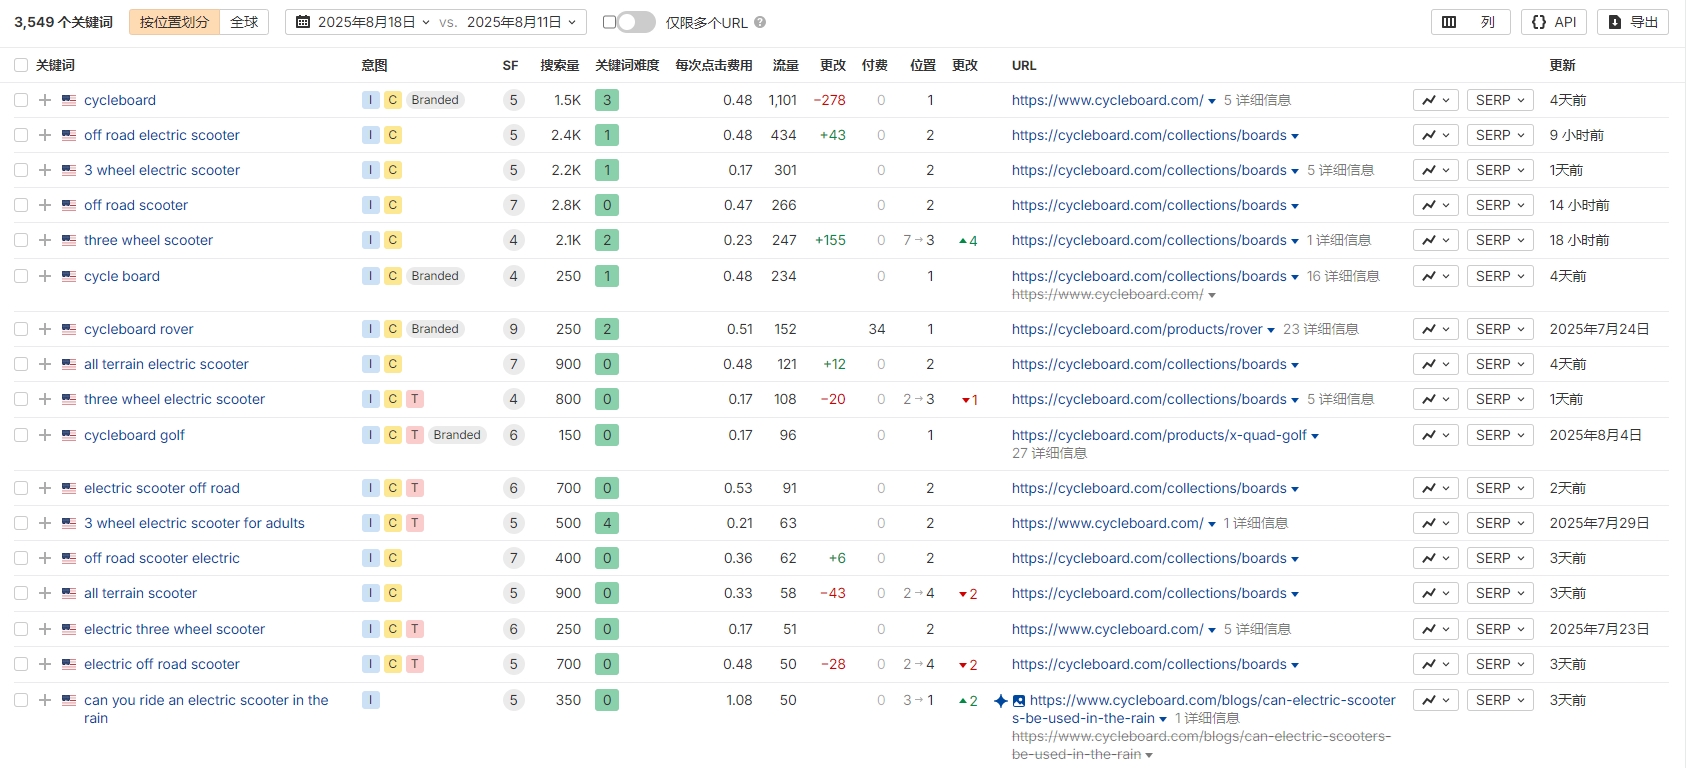Open trend chart icon for all terrain scooter row
Image resolution: width=1686 pixels, height=768 pixels.
click(x=1435, y=593)
